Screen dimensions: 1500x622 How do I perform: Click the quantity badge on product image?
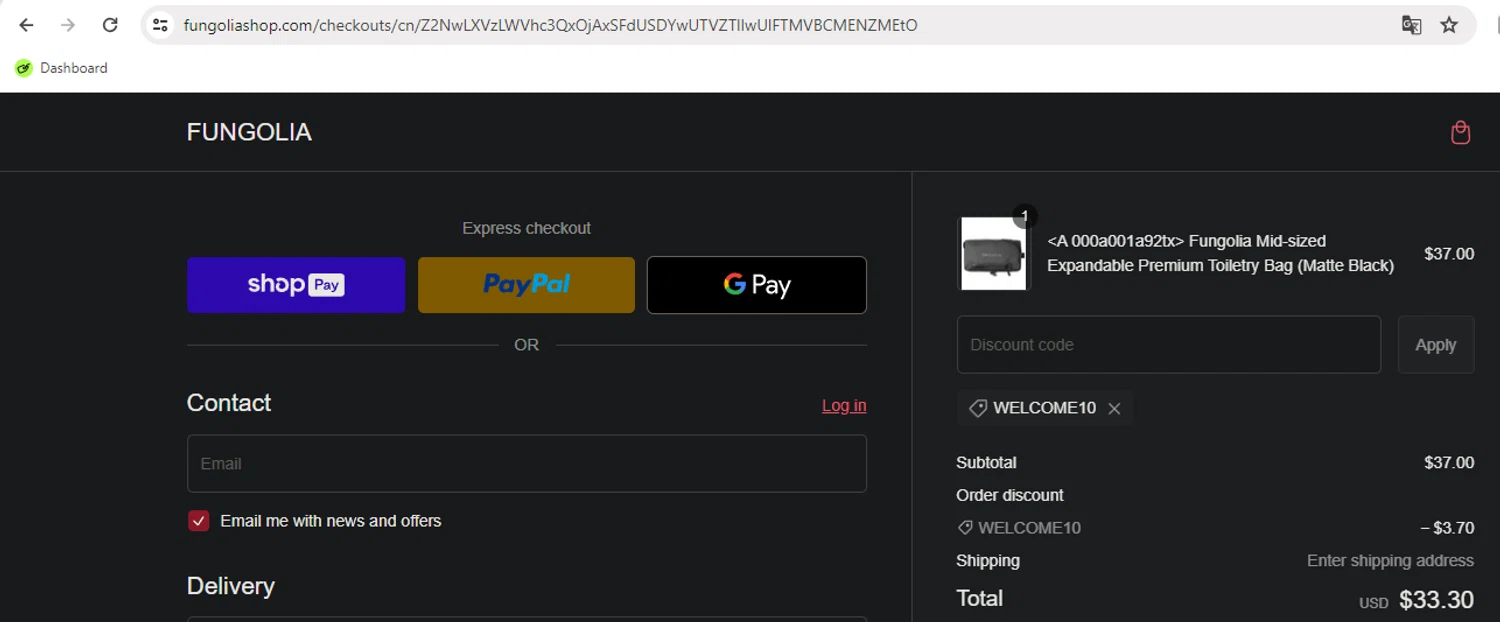1024,216
